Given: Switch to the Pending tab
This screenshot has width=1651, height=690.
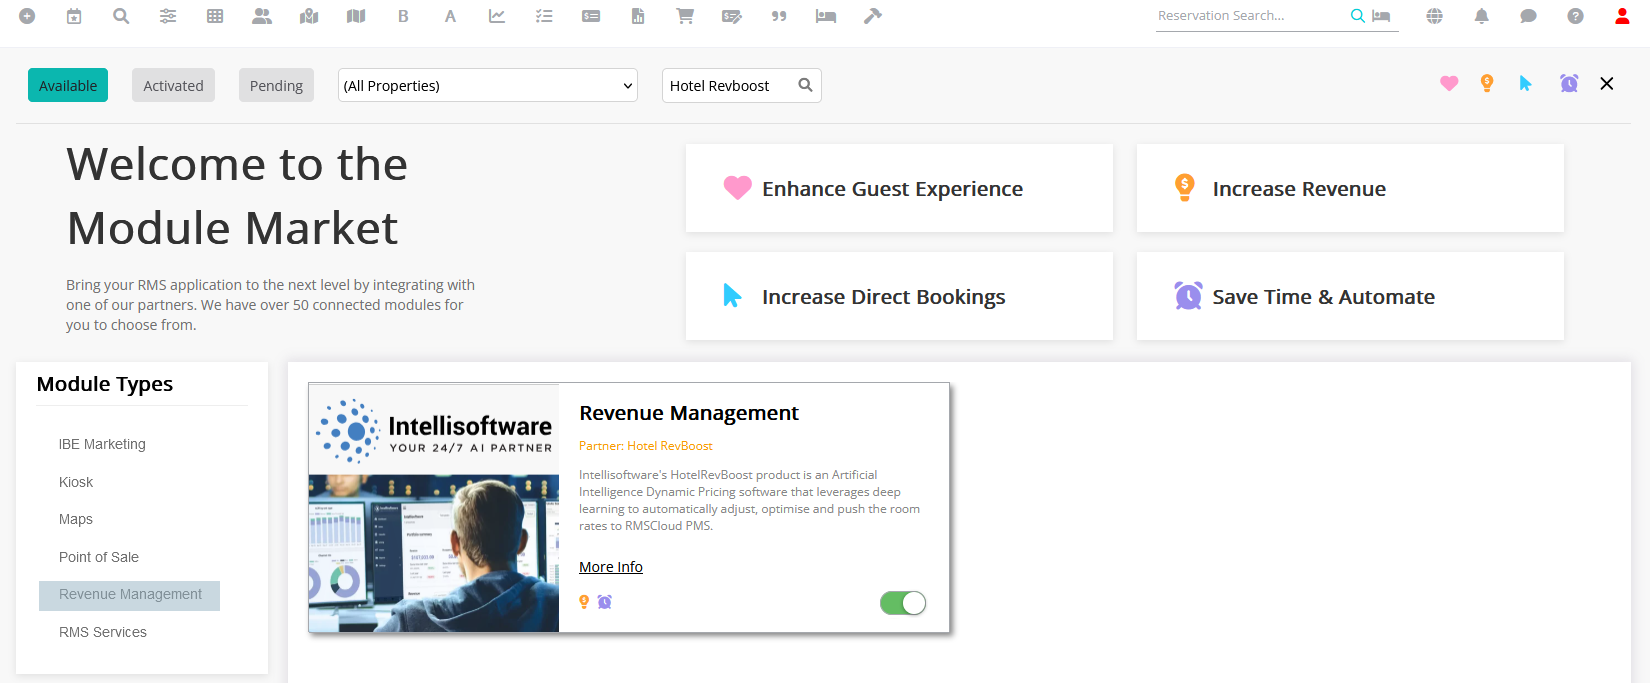Looking at the screenshot, I should coord(276,86).
